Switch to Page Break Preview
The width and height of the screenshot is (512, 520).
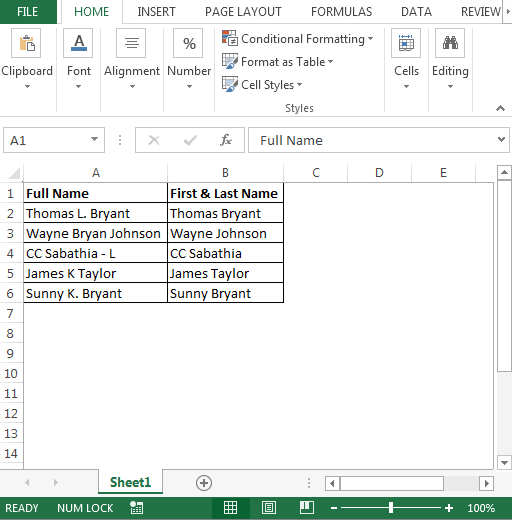[307, 508]
